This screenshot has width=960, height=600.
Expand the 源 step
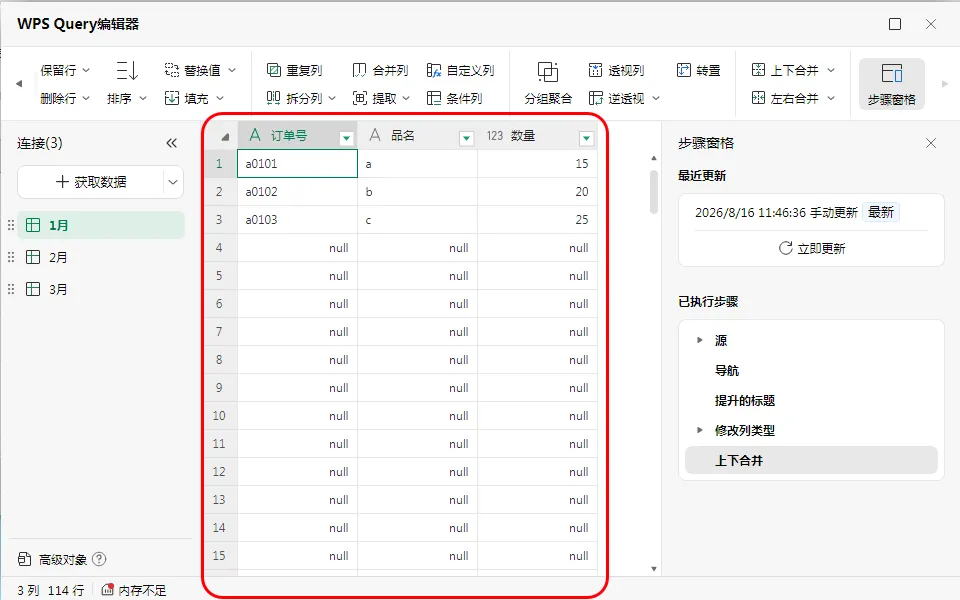pyautogui.click(x=700, y=340)
